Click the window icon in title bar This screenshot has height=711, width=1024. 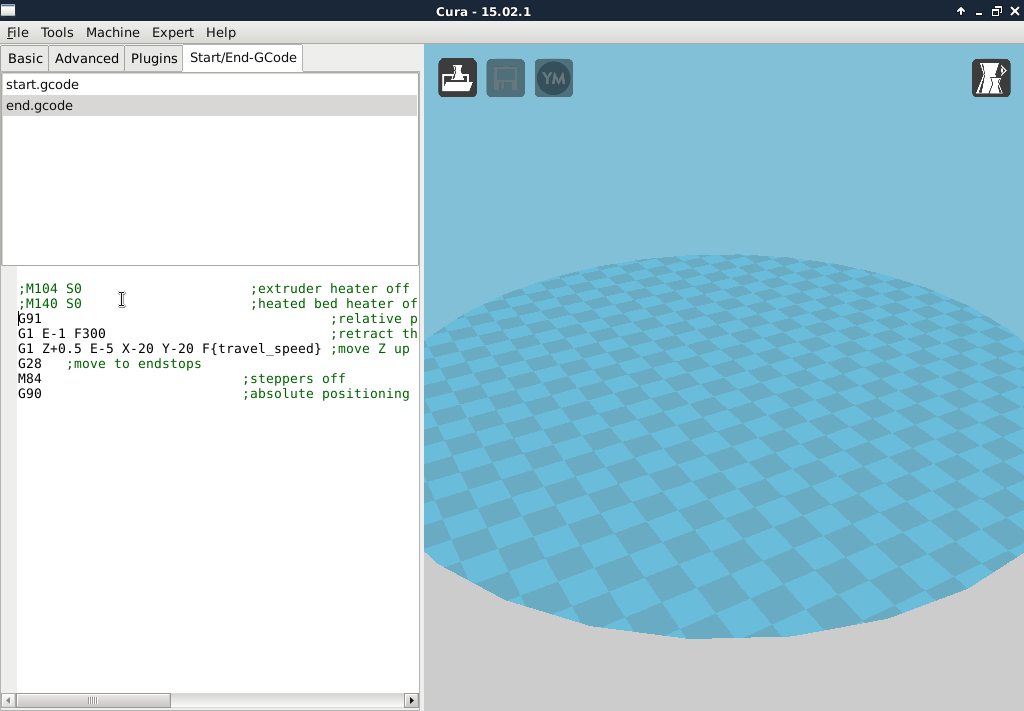tap(8, 11)
